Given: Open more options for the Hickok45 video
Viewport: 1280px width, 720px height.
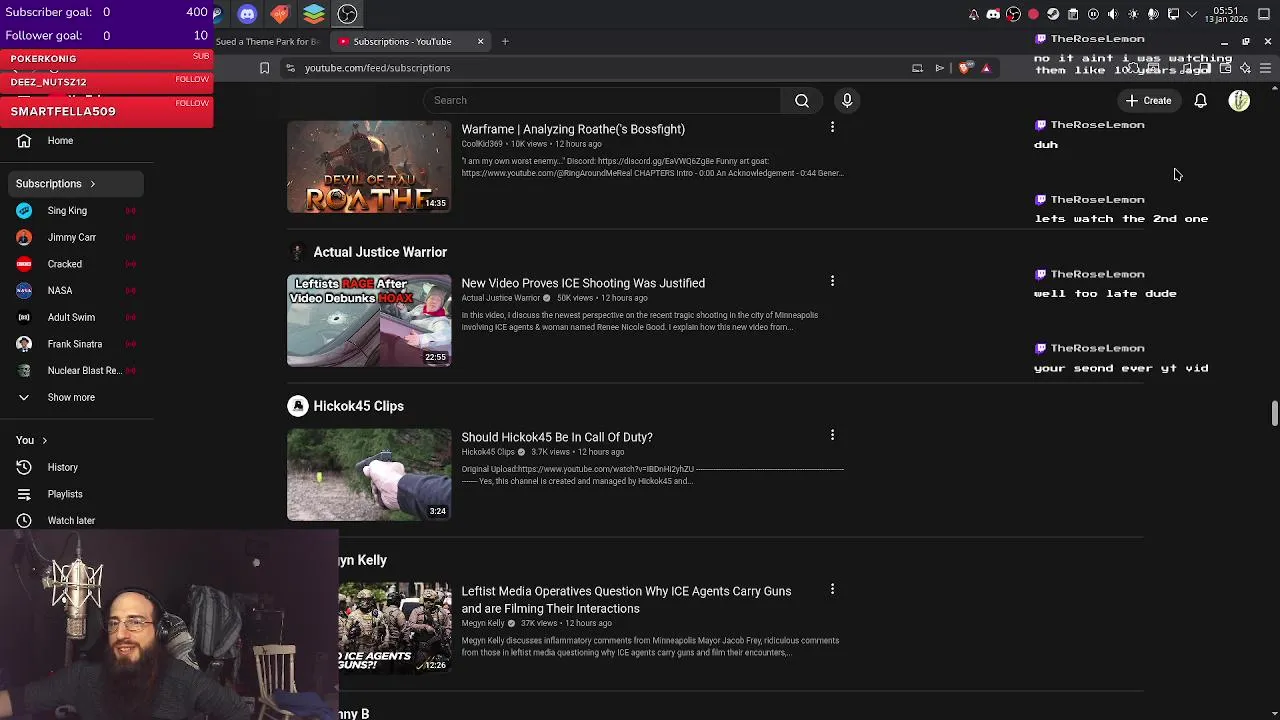Looking at the screenshot, I should point(832,435).
